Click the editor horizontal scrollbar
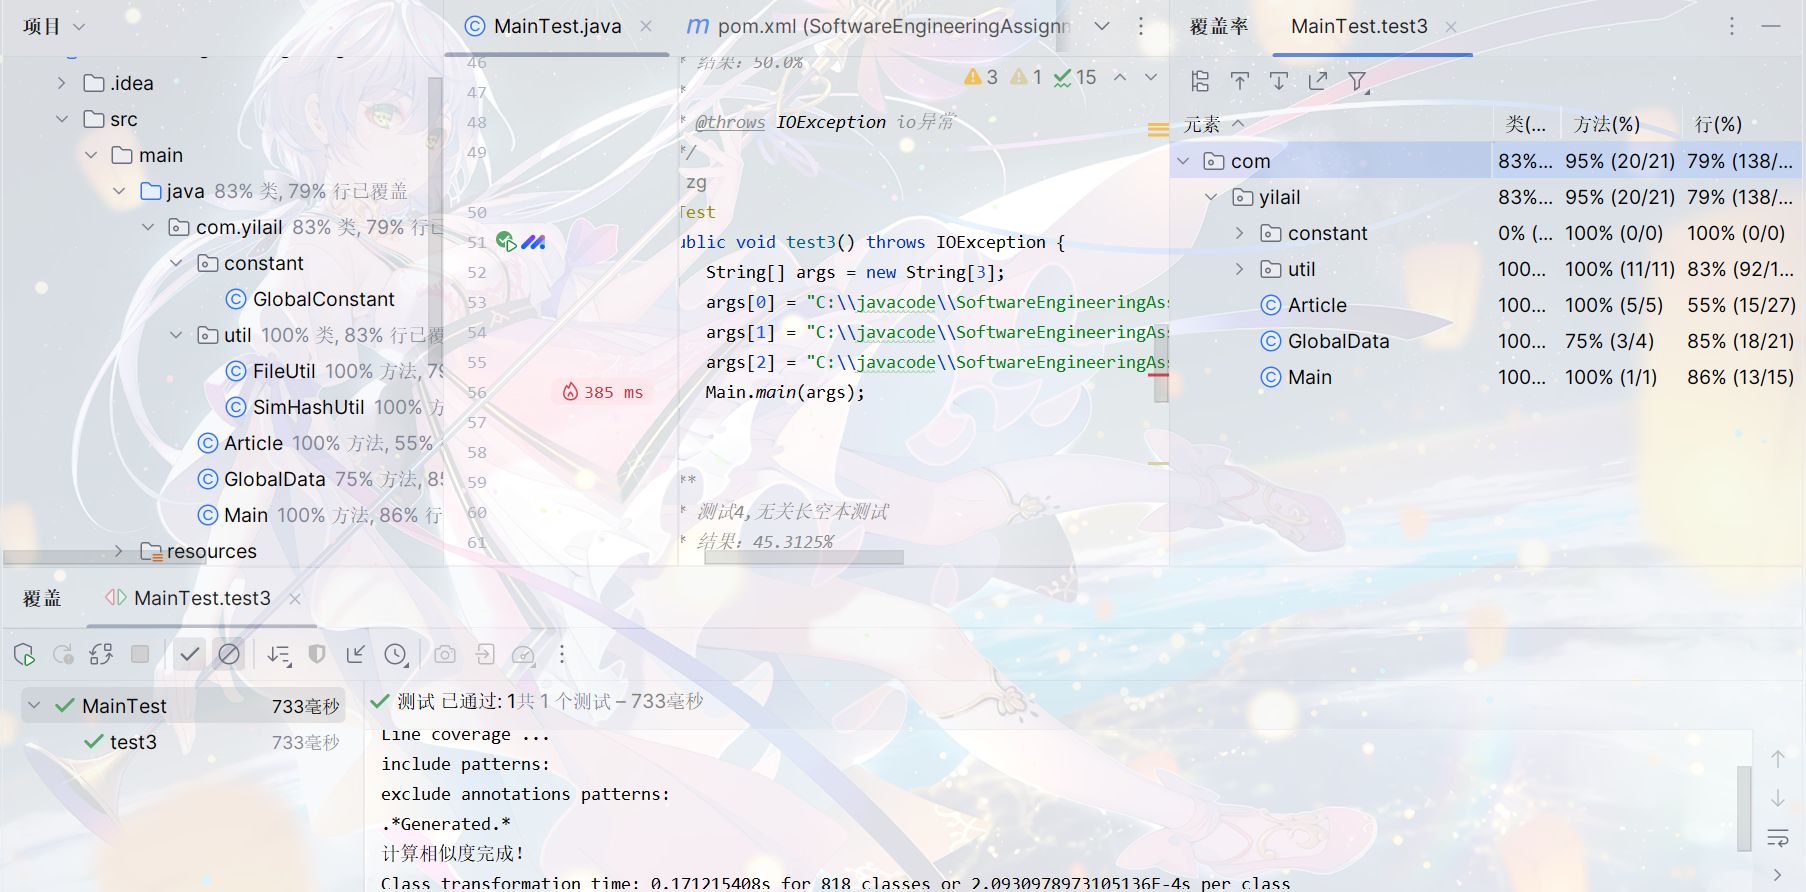This screenshot has width=1806, height=892. (x=804, y=557)
